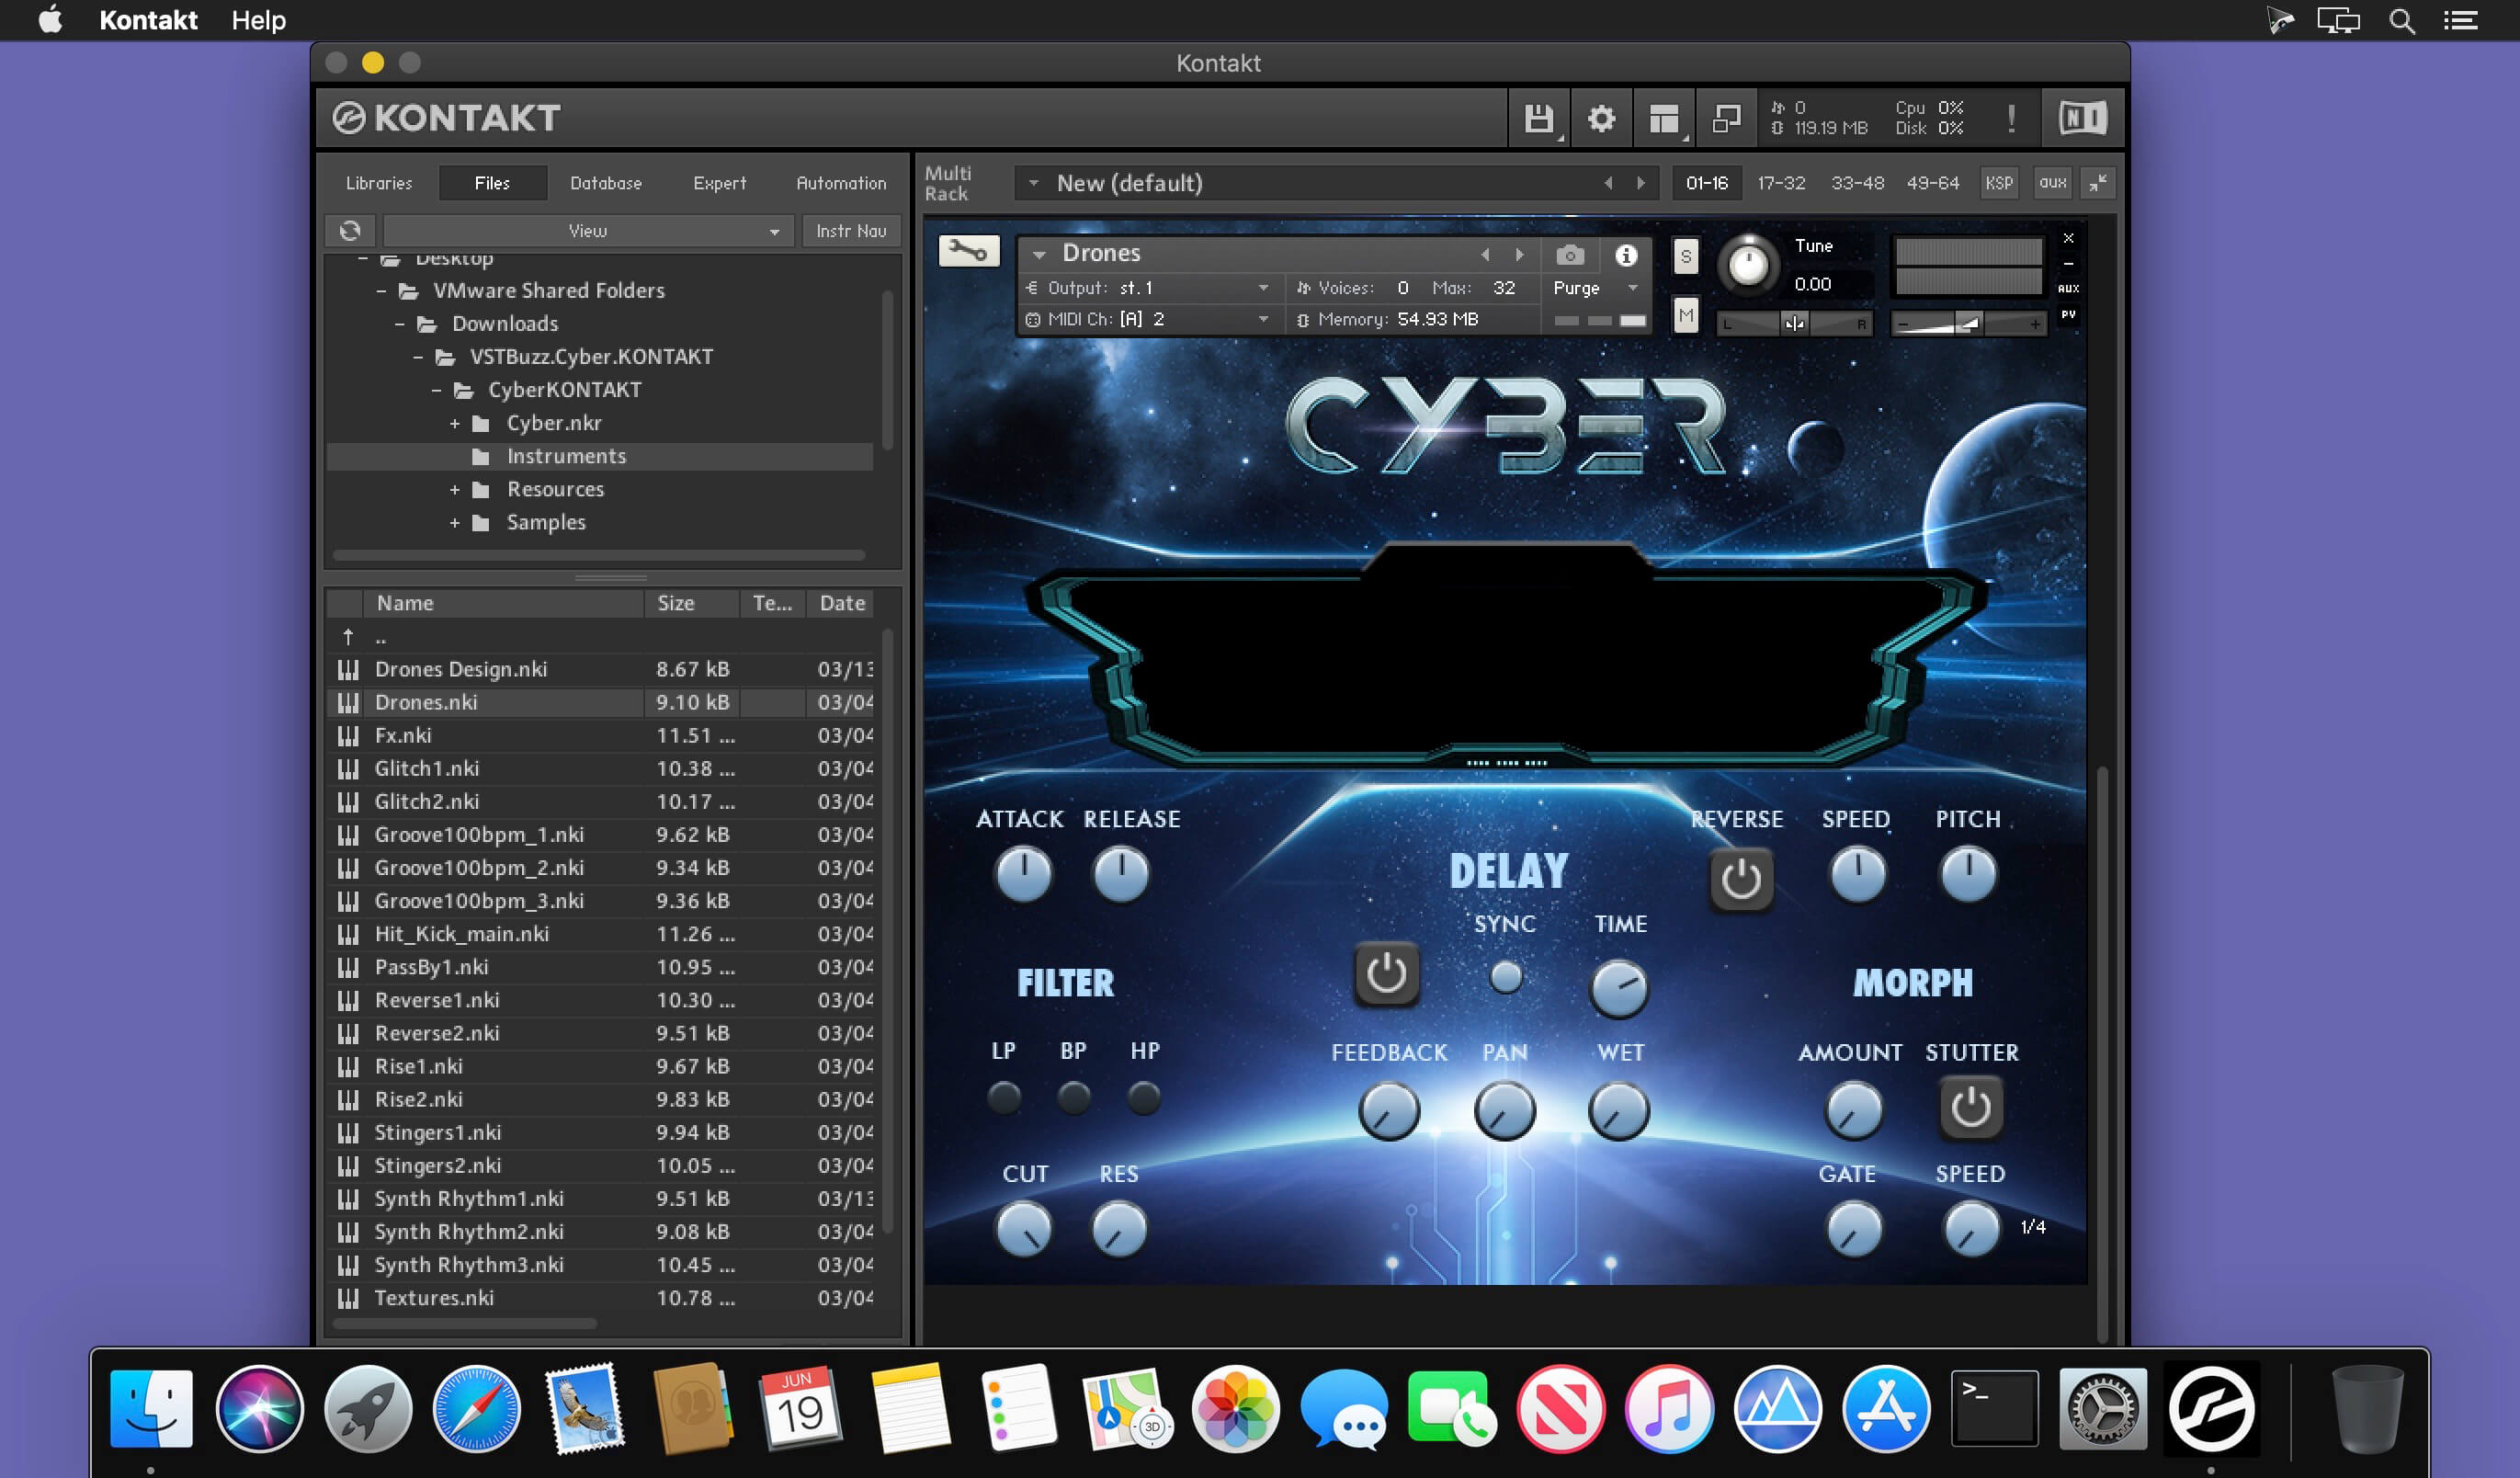Select next instrument arrow next to Drones
Viewport: 2520px width, 1478px height.
tap(1520, 255)
